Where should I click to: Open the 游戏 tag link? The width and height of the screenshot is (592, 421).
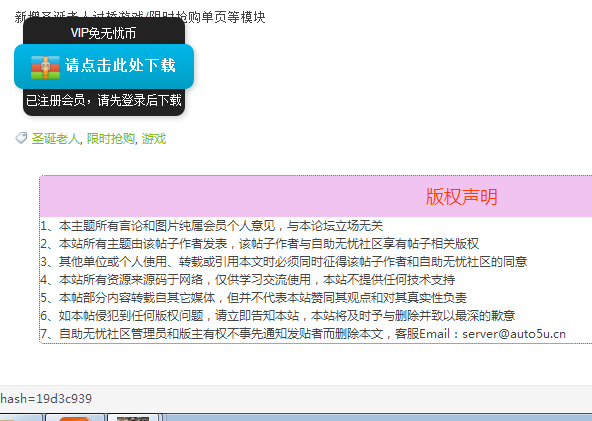[154, 139]
